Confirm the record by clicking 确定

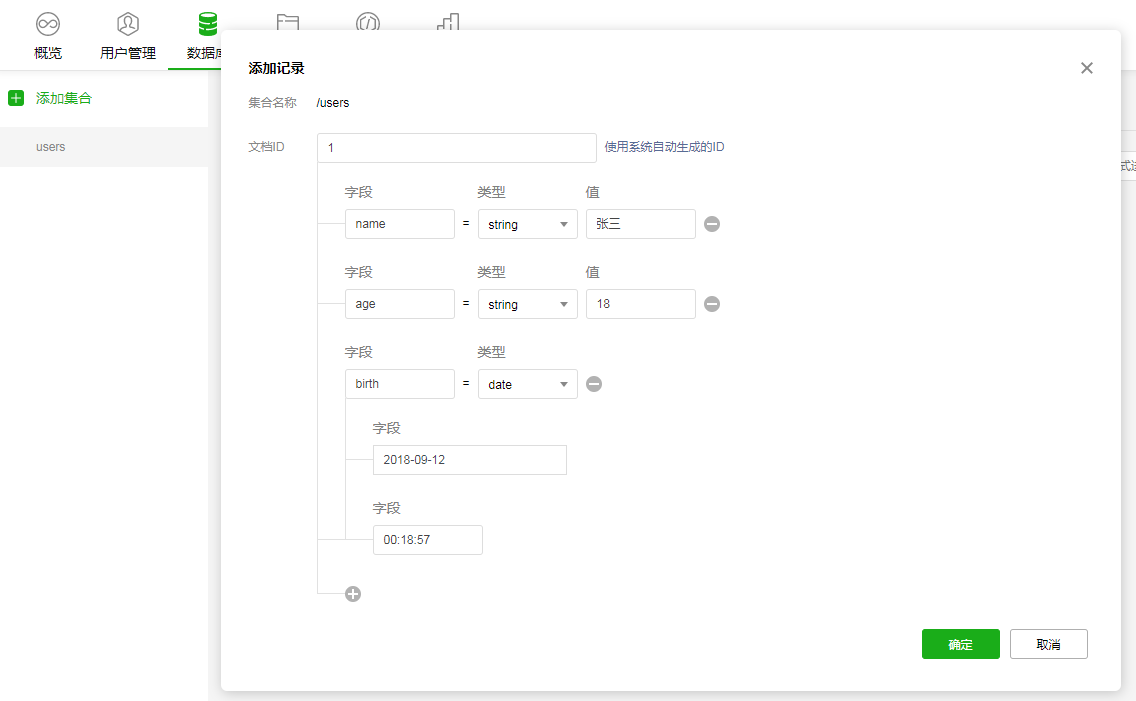pyautogui.click(x=960, y=644)
